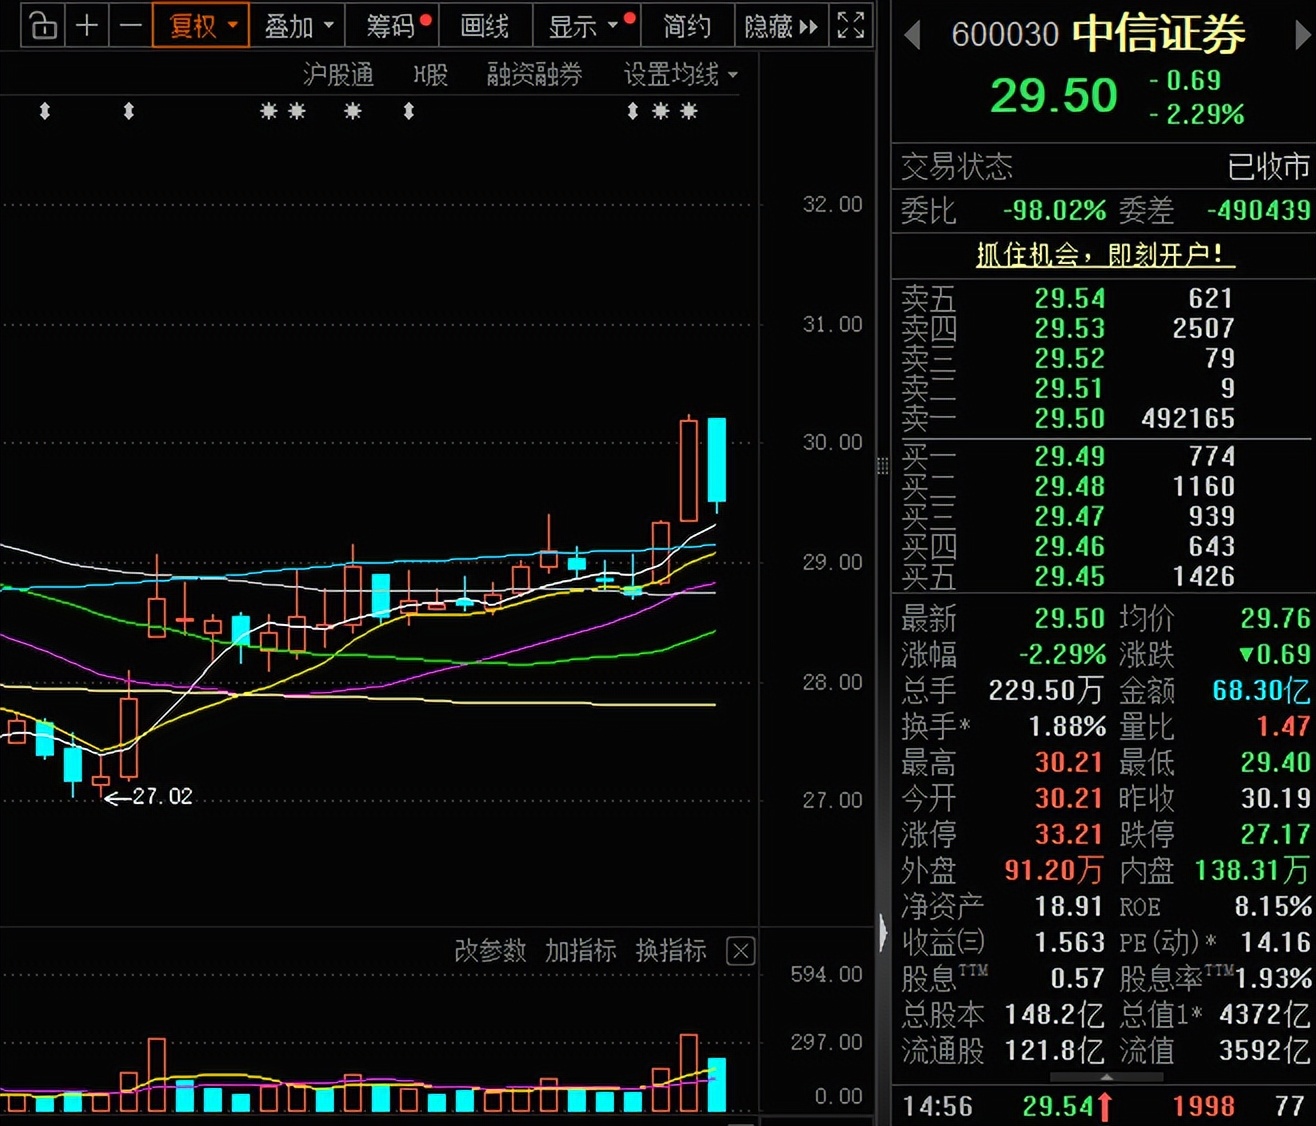The width and height of the screenshot is (1316, 1126).
Task: Click the unlock padlock icon
Action: click(43, 26)
